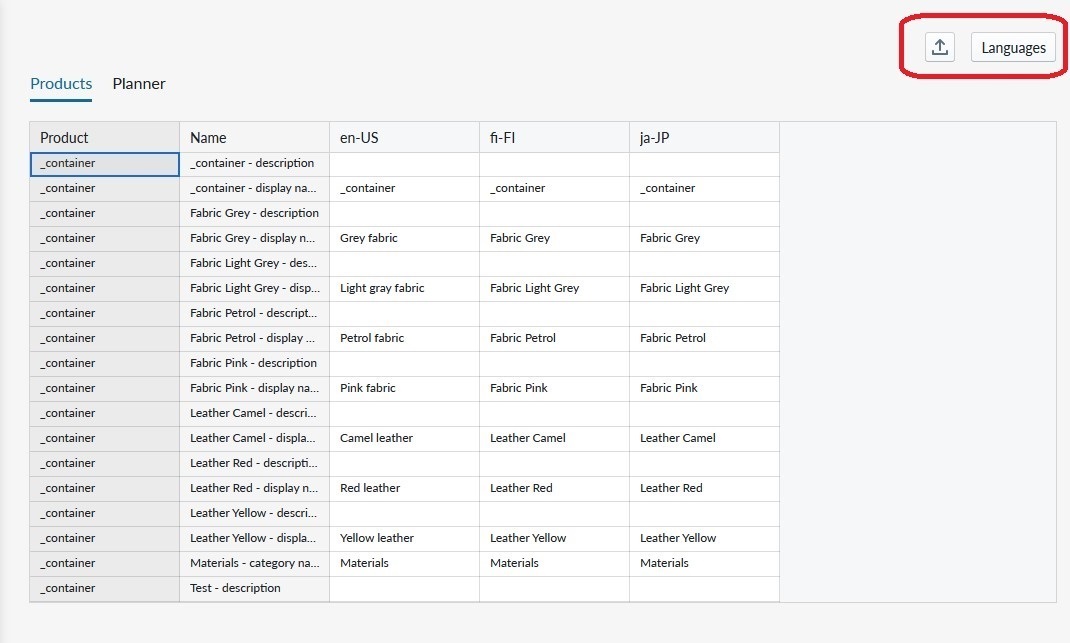Image resolution: width=1070 pixels, height=643 pixels.
Task: Click the 'Leather Camel - descri...' cell
Action: tap(255, 414)
